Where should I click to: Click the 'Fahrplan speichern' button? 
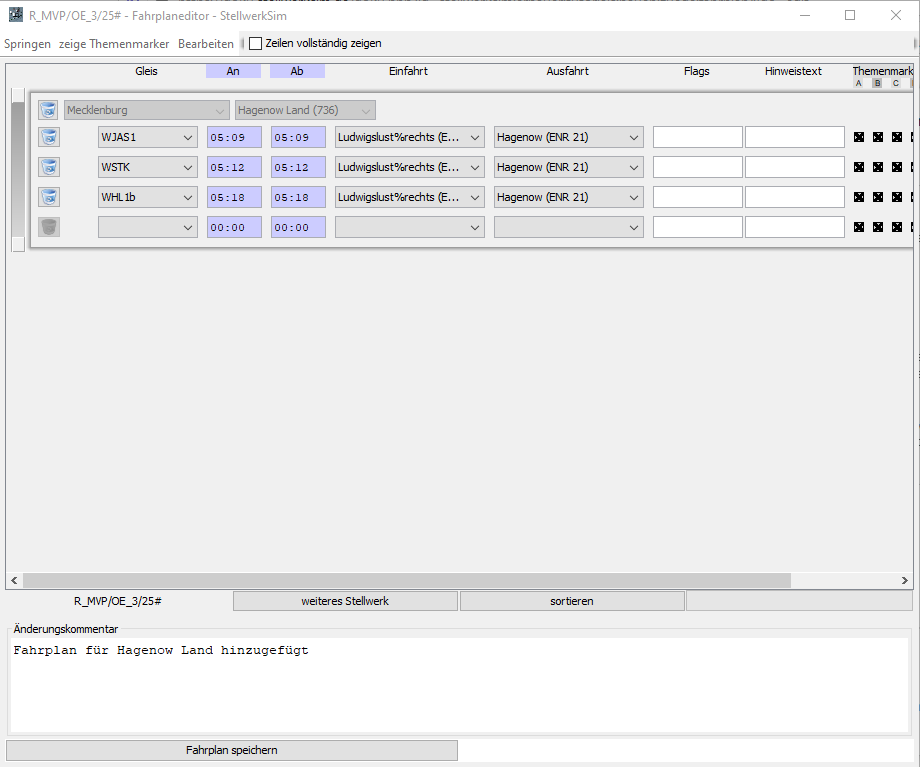point(232,750)
